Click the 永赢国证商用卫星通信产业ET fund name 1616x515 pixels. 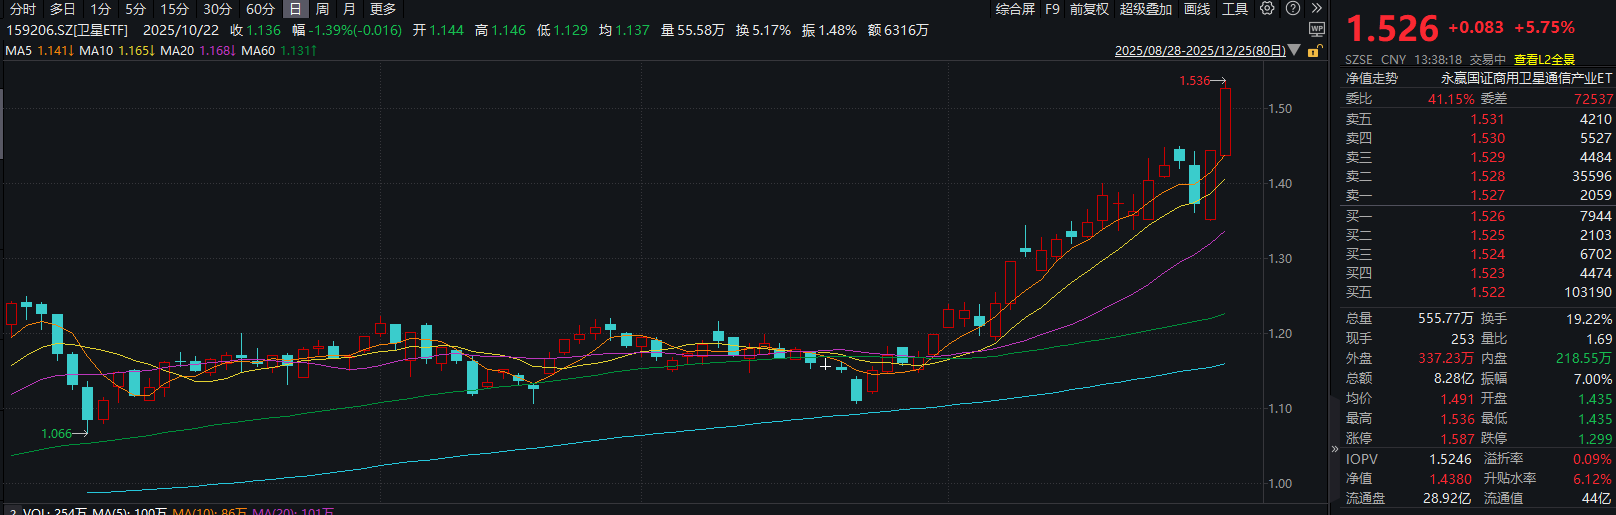tap(1526, 78)
